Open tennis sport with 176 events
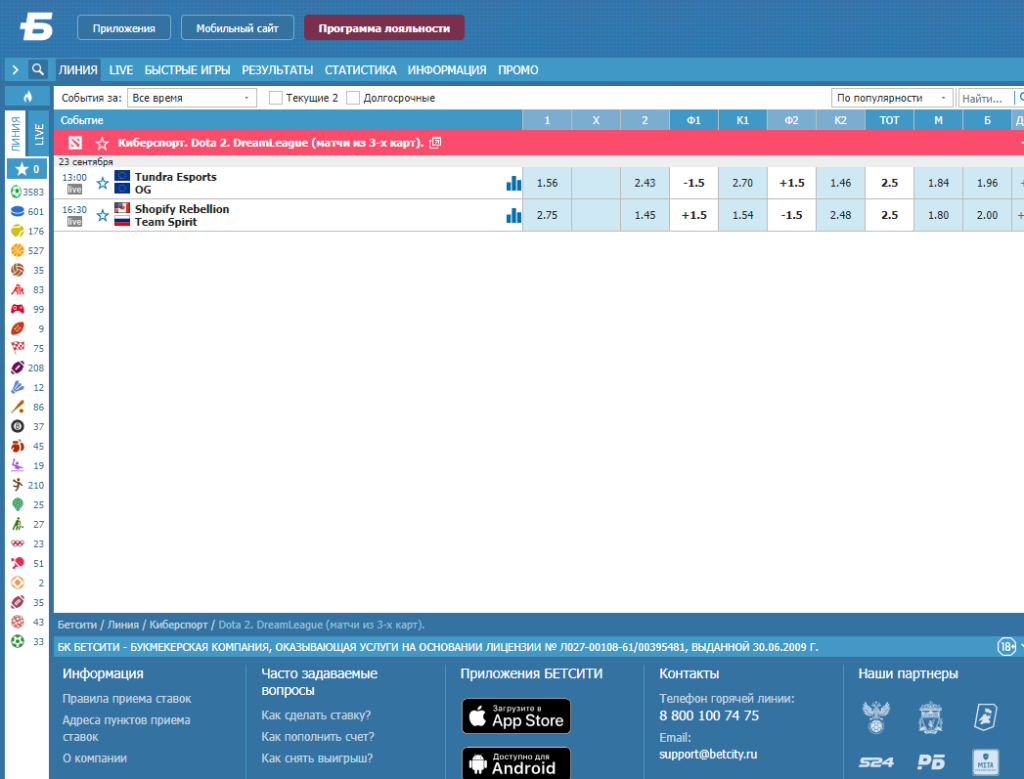Viewport: 1024px width, 779px height. pyautogui.click(x=27, y=231)
